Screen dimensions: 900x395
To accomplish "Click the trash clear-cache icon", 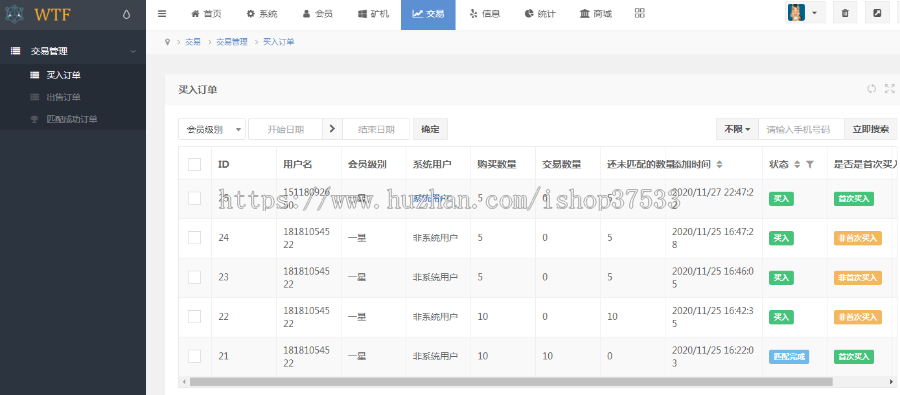I will (x=845, y=13).
